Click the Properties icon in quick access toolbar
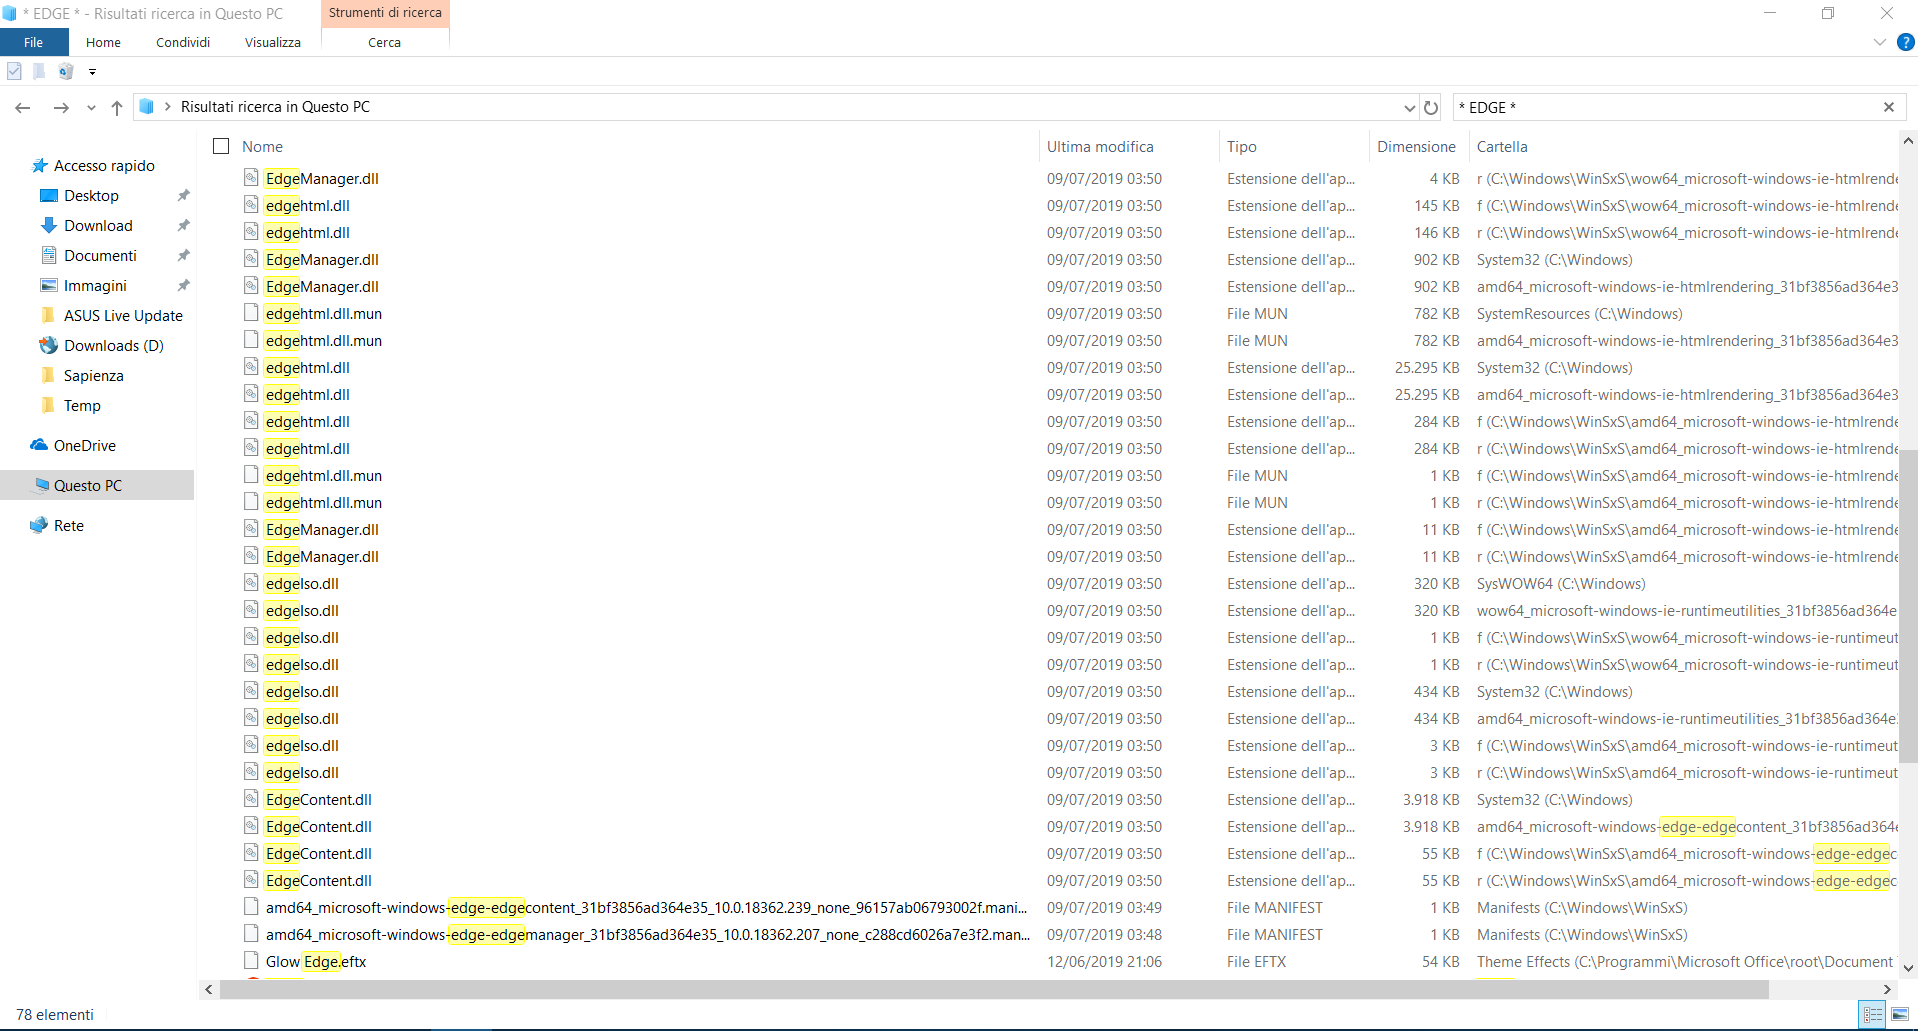This screenshot has width=1918, height=1031. 14,71
